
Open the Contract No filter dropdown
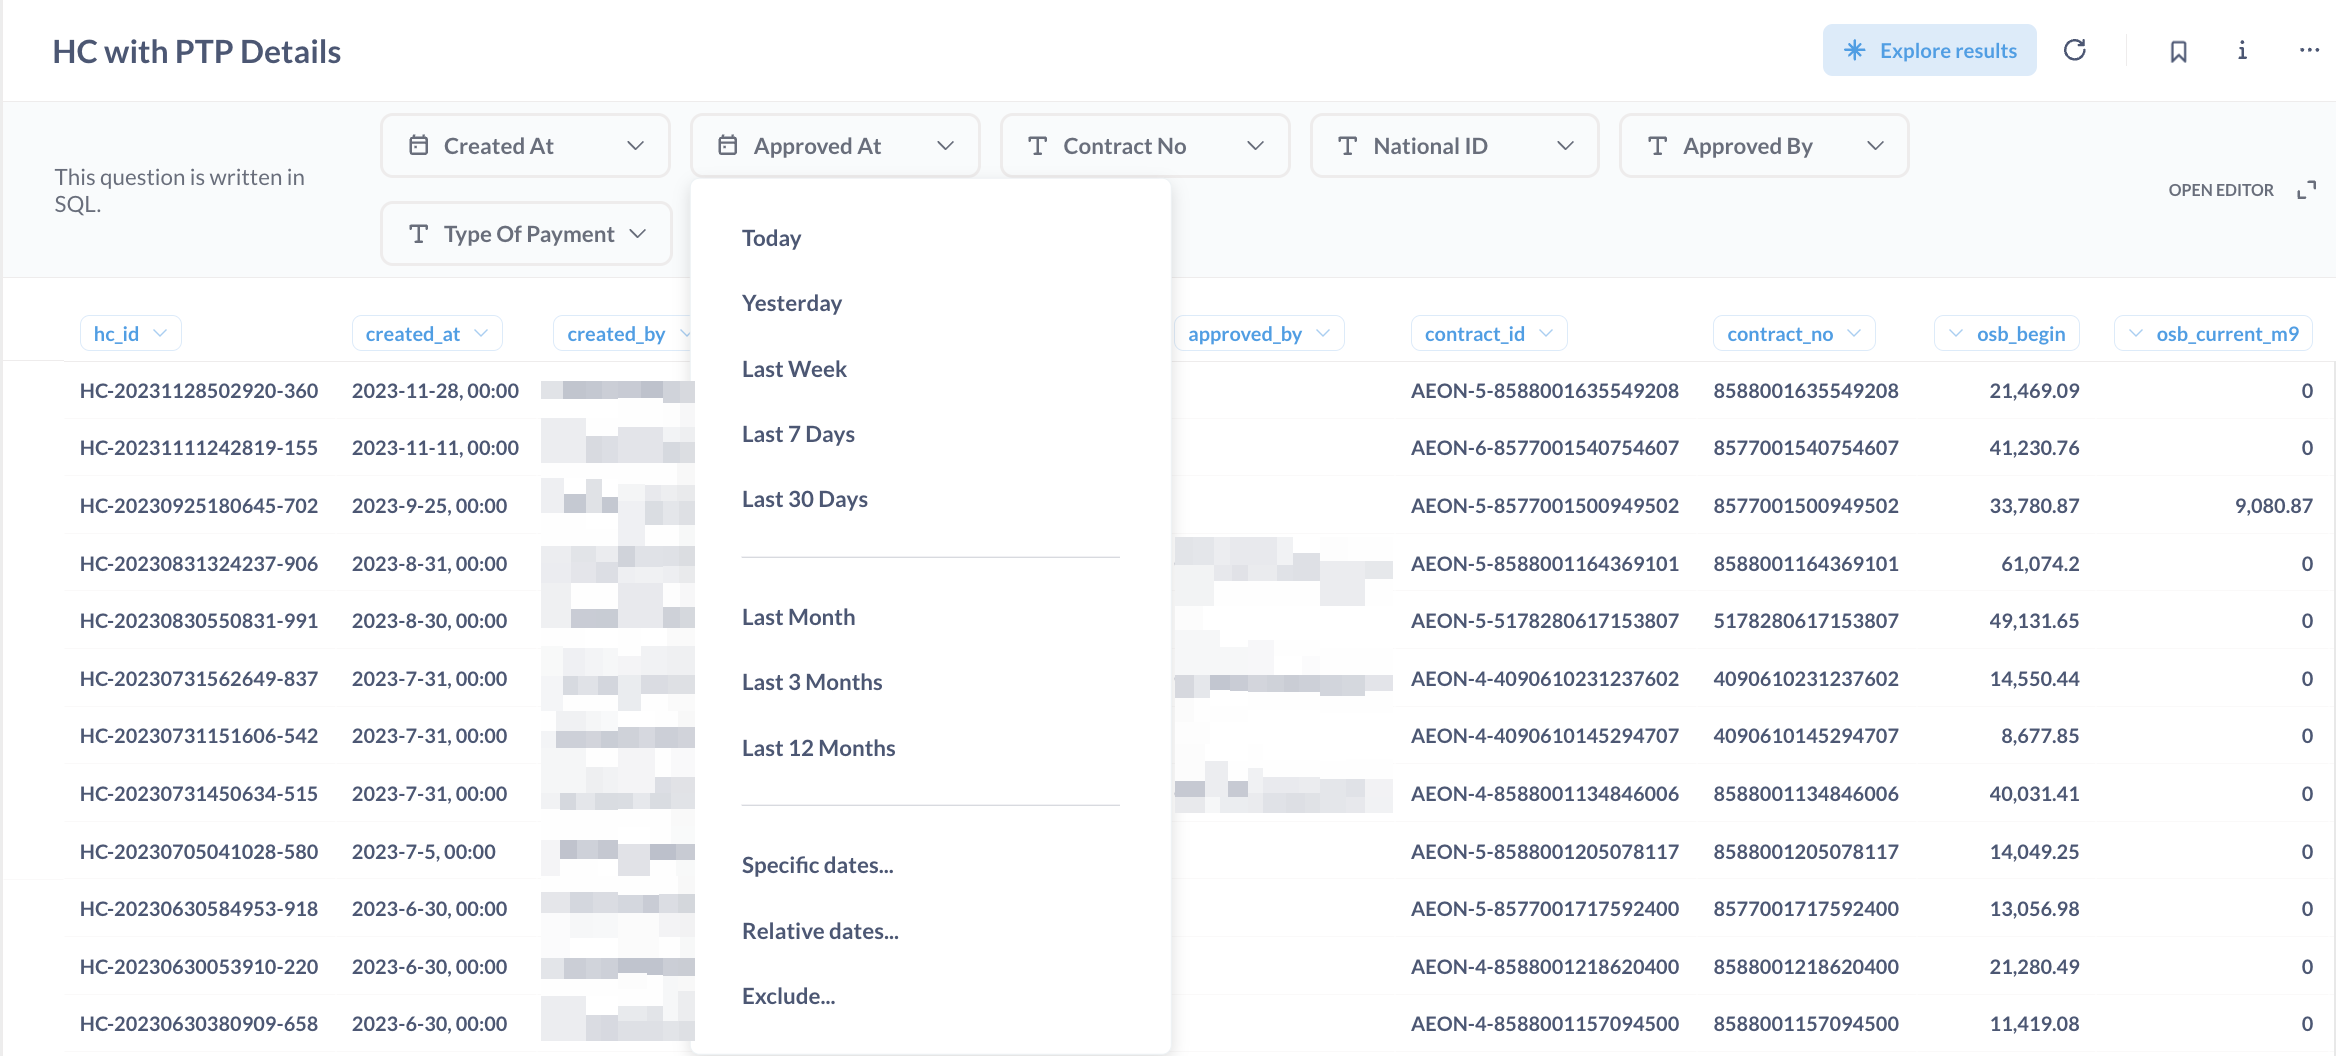click(x=1145, y=146)
